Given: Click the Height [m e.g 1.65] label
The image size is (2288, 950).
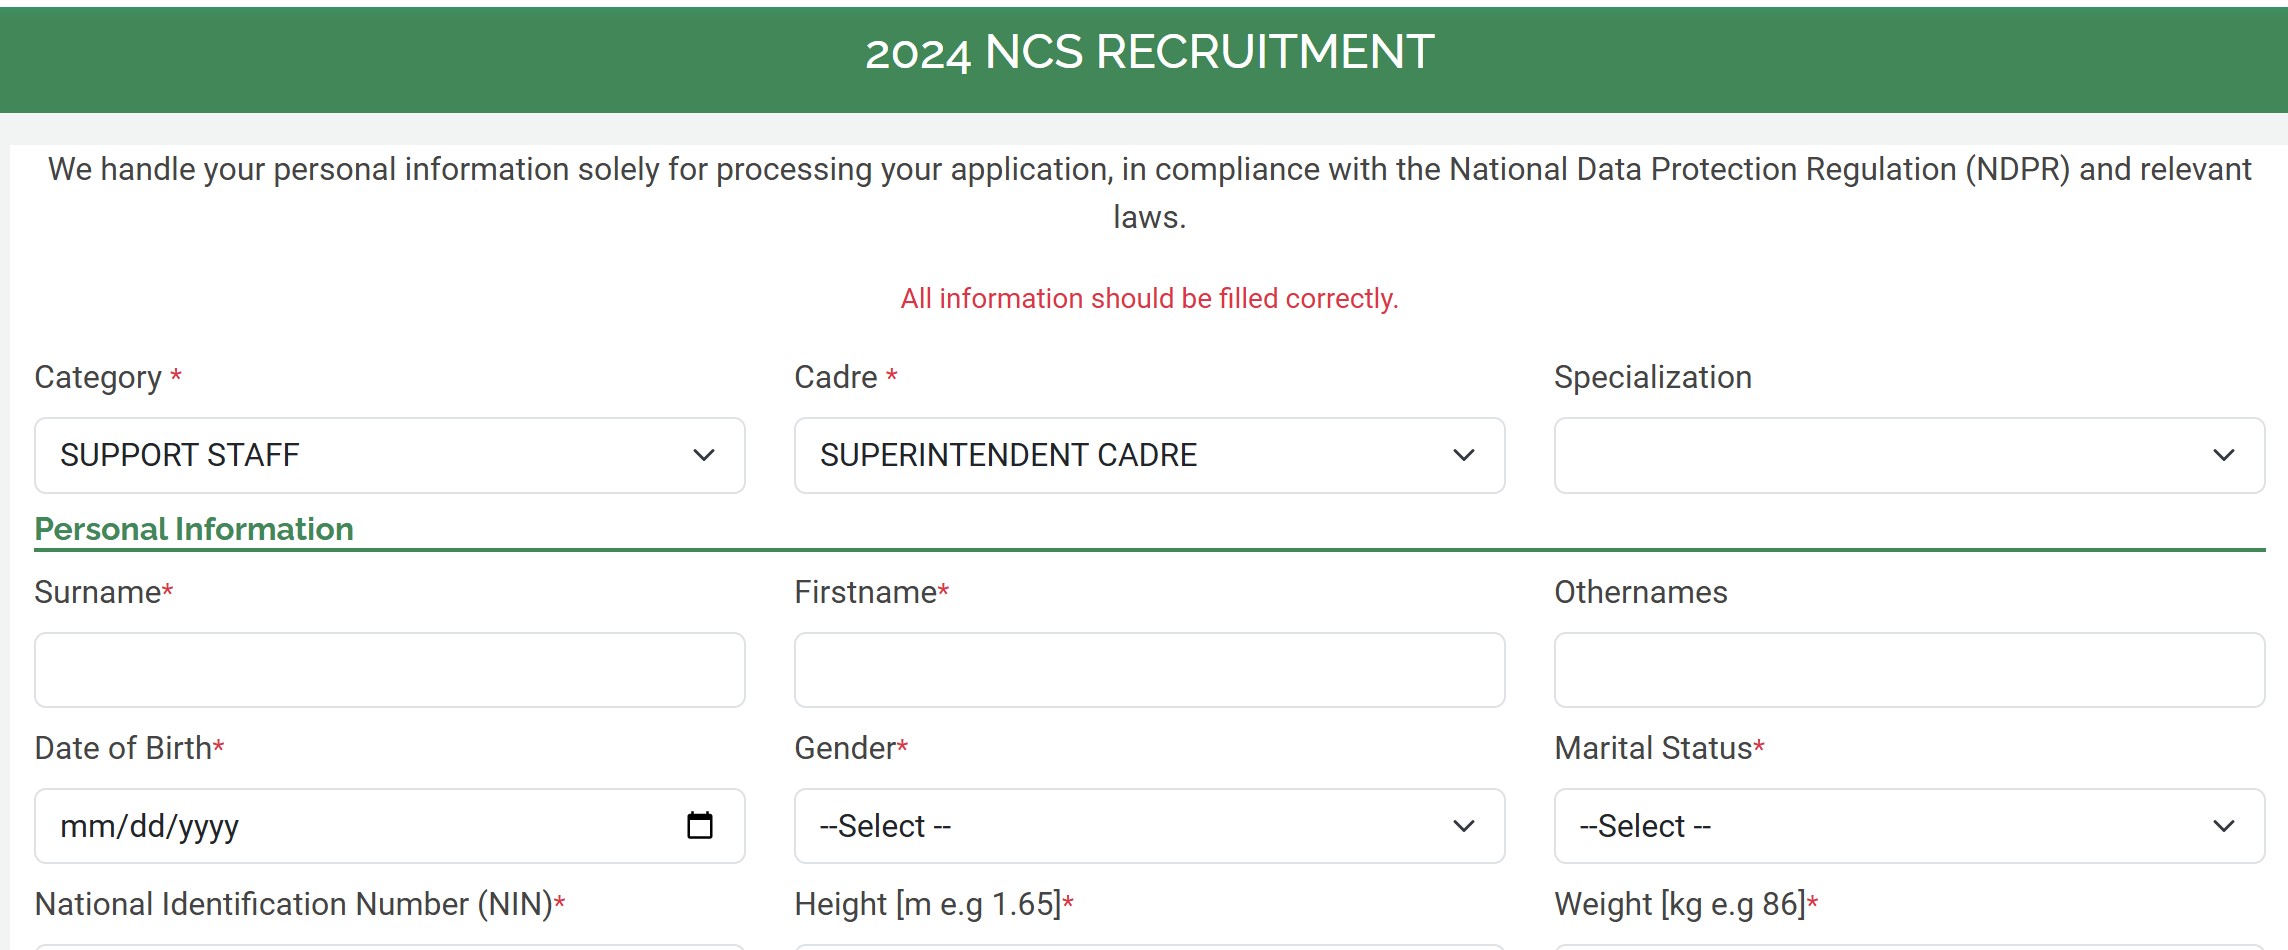Looking at the screenshot, I should coord(930,903).
